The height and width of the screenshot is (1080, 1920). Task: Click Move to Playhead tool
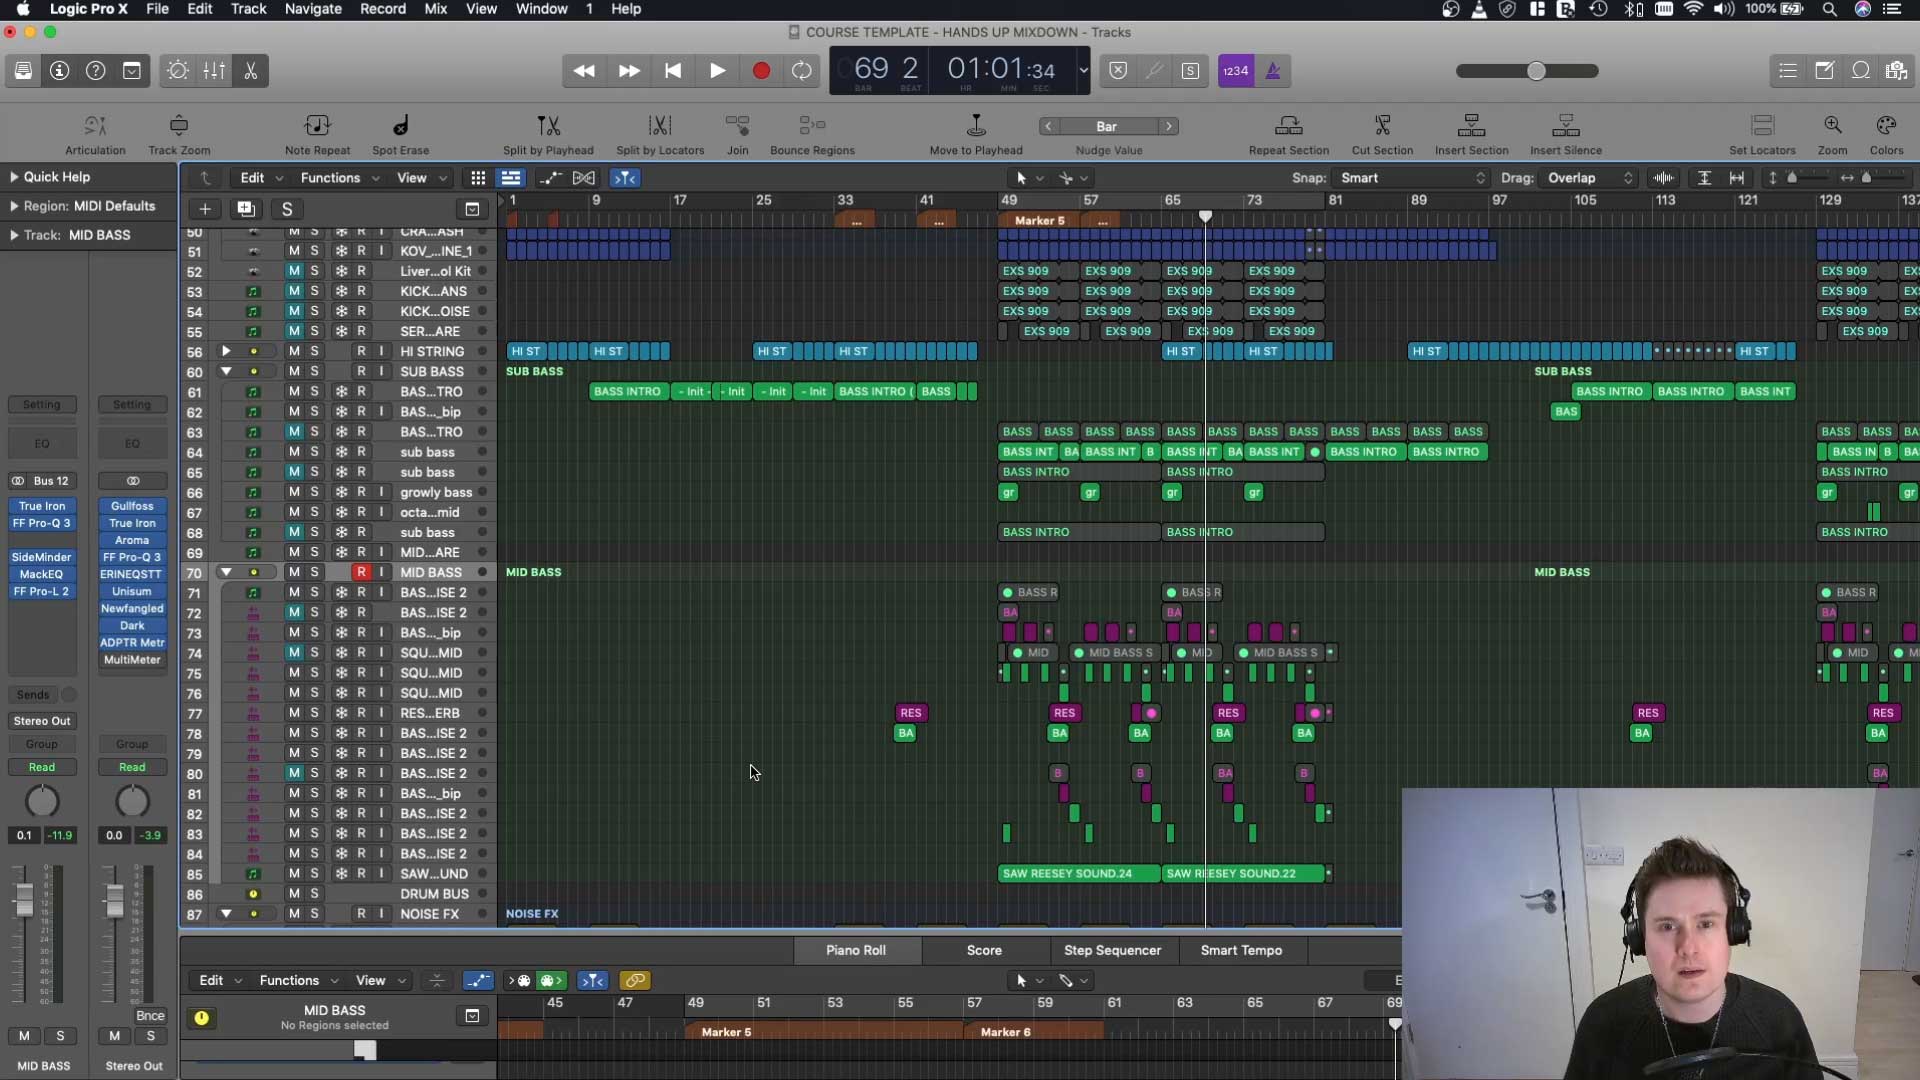point(976,134)
